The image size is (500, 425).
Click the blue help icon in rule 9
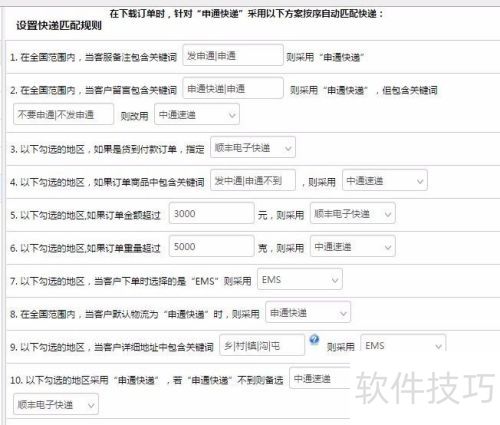(314, 340)
